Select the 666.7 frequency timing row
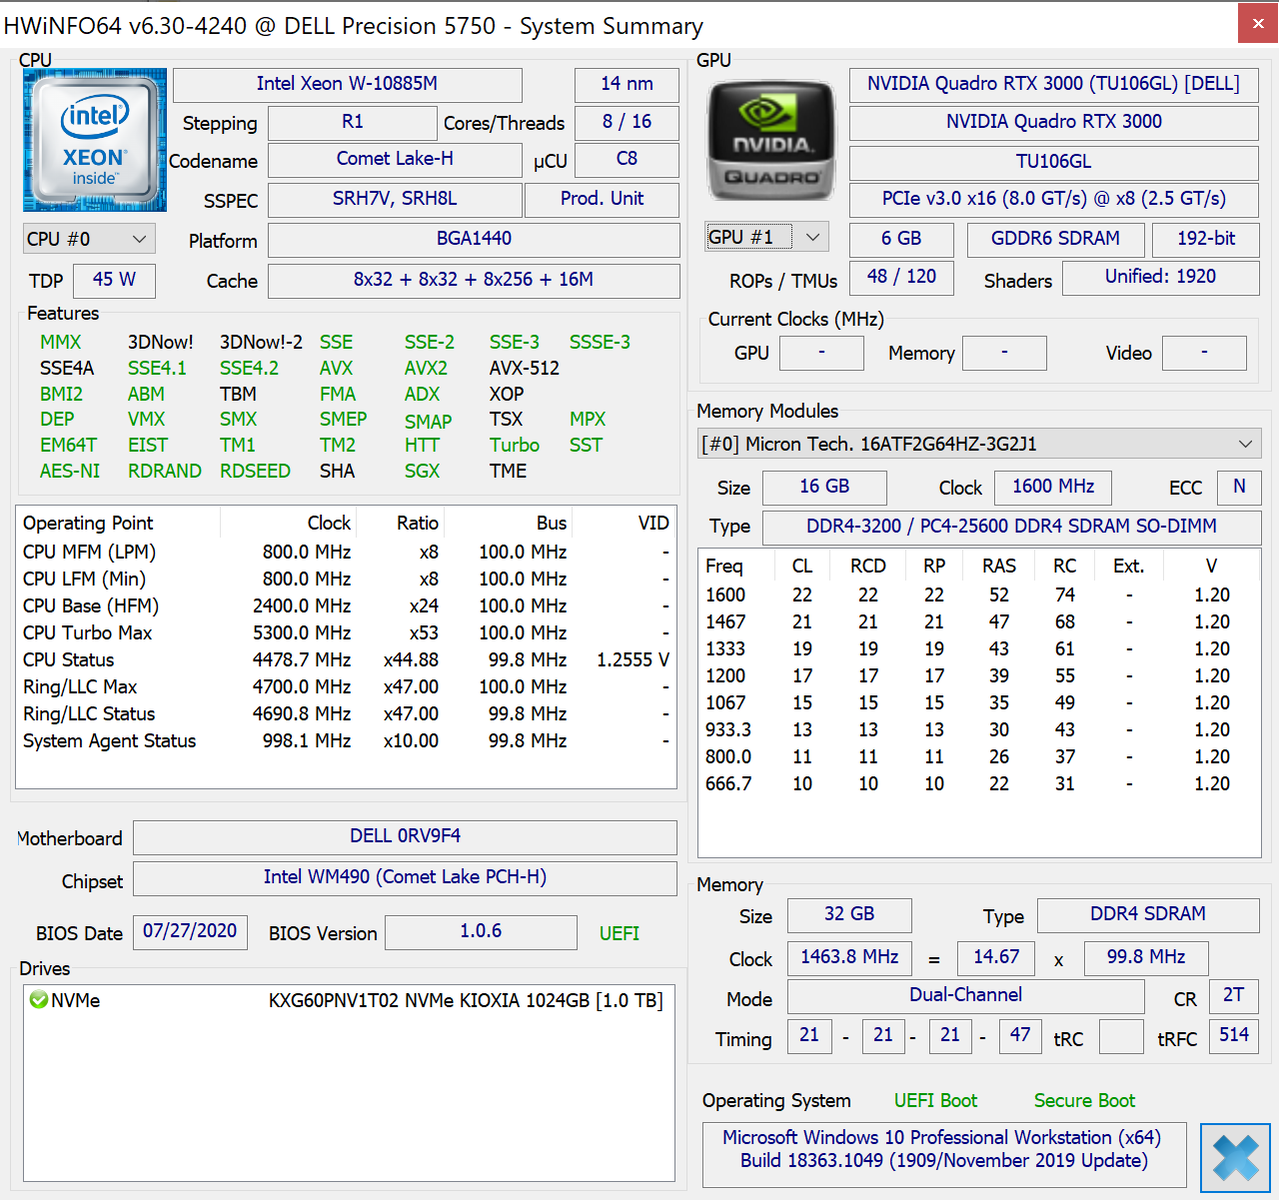This screenshot has width=1279, height=1200. tap(978, 784)
